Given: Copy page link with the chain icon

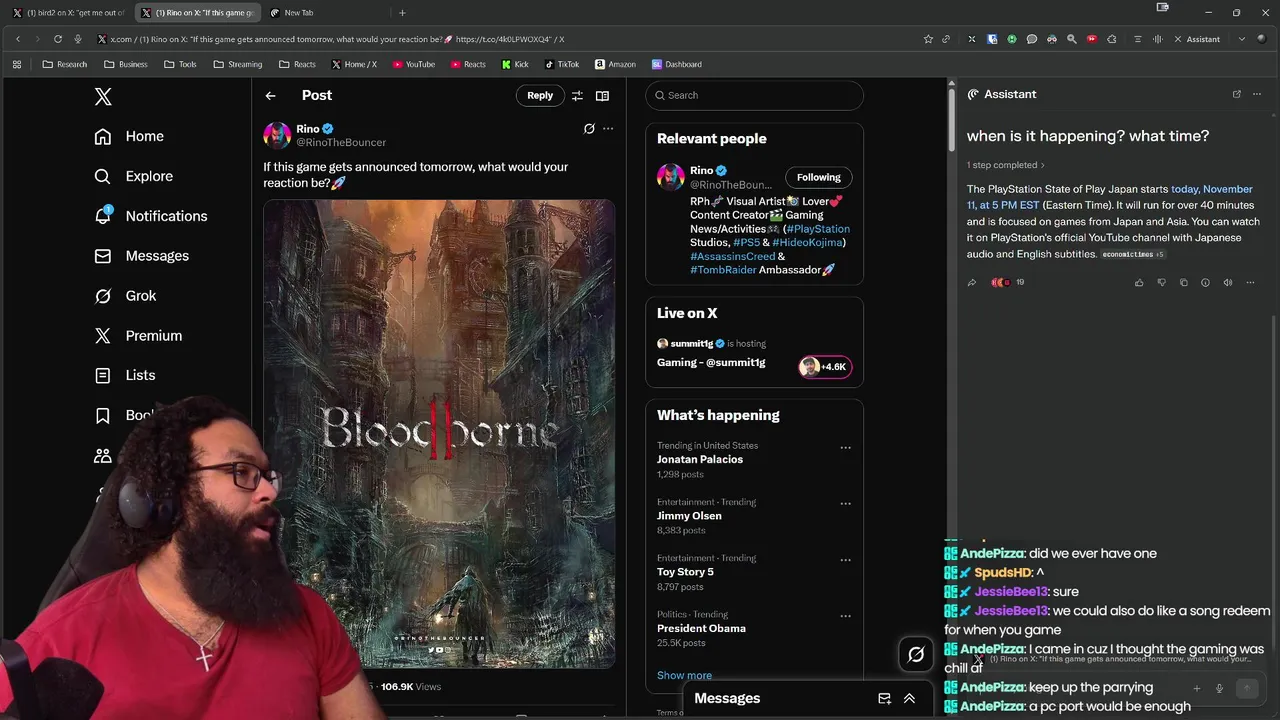Looking at the screenshot, I should [x=946, y=39].
